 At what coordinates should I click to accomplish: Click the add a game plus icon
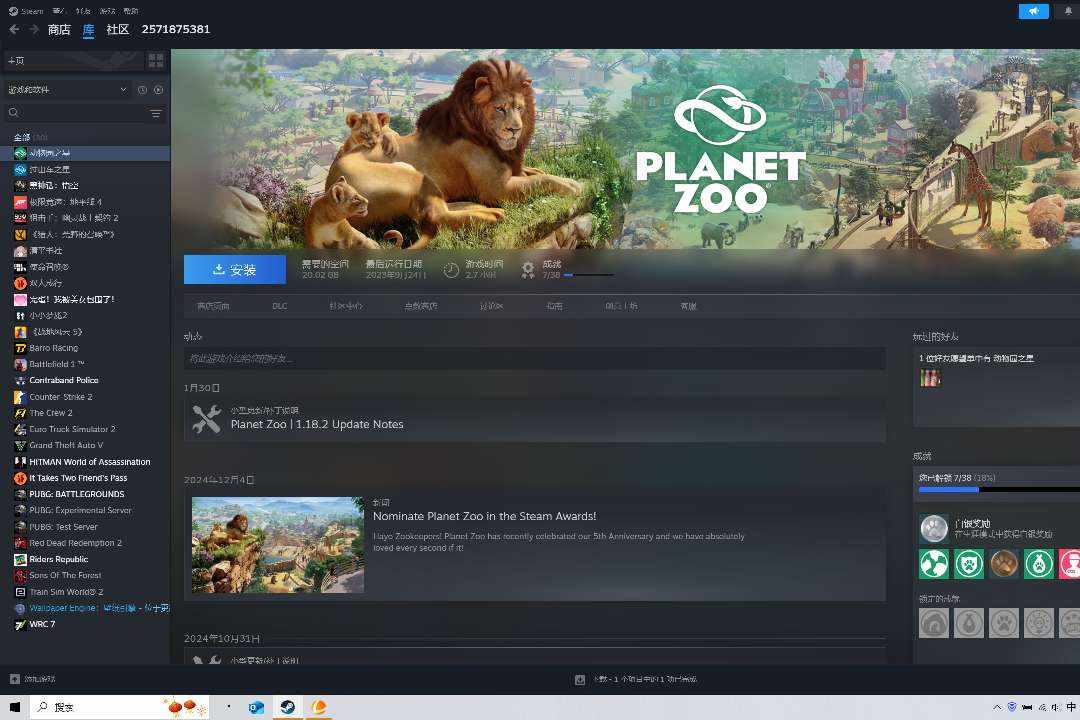coord(14,679)
